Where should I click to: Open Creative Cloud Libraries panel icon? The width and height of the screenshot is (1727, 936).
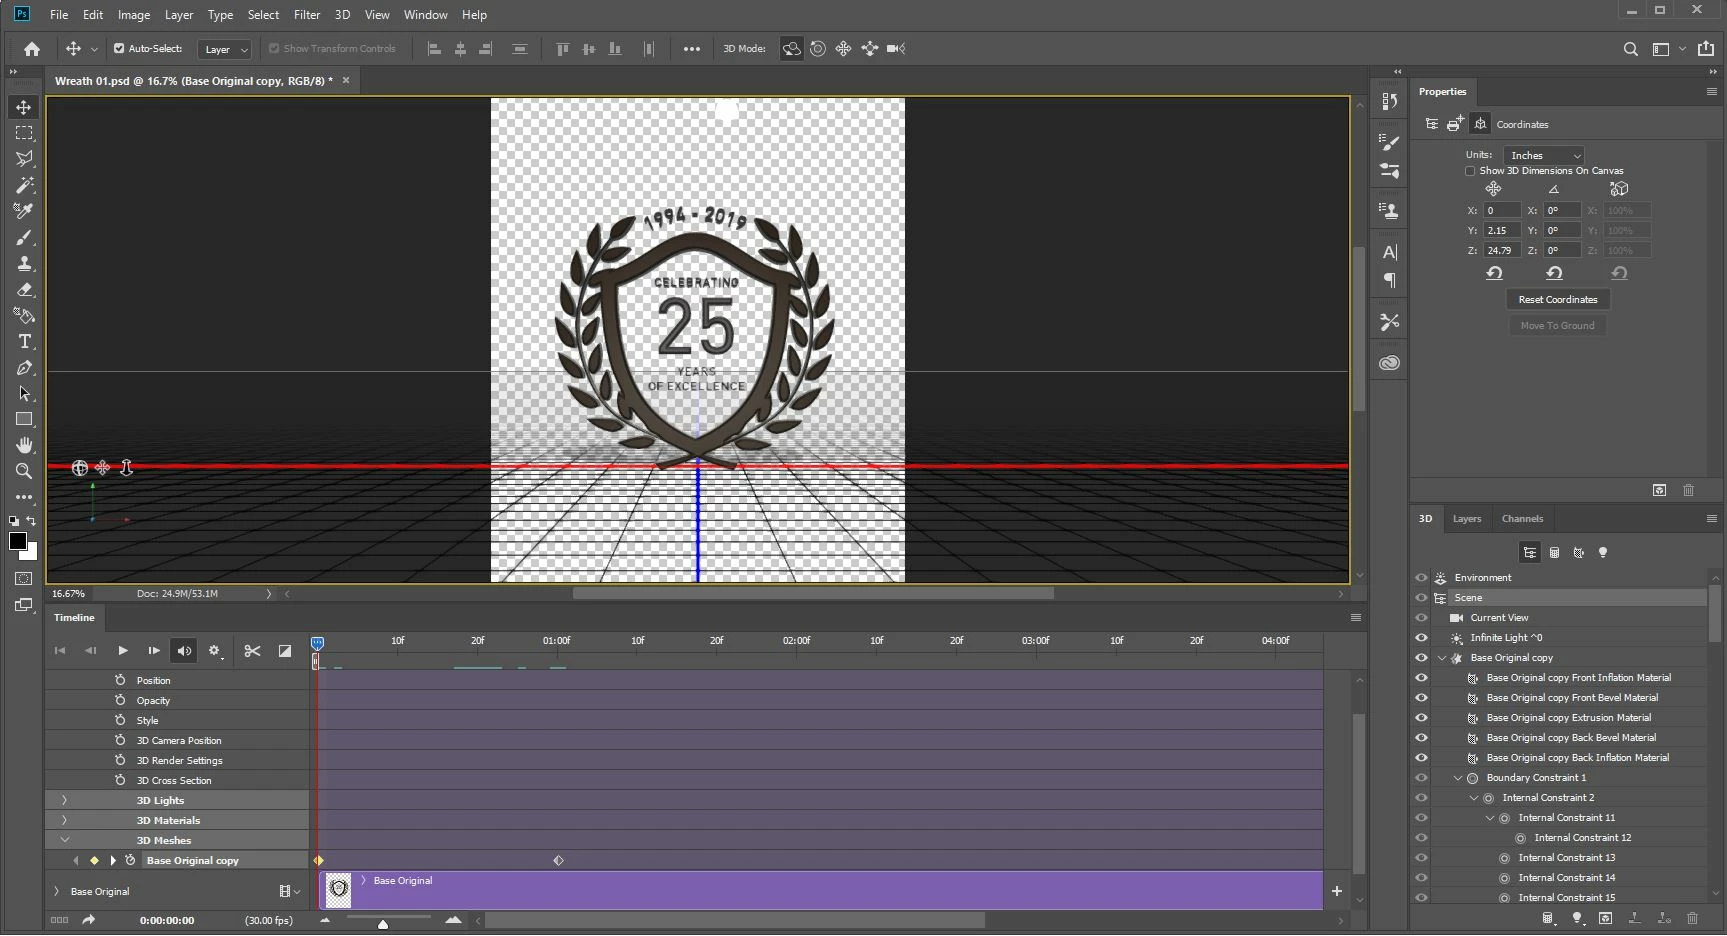tap(1390, 363)
